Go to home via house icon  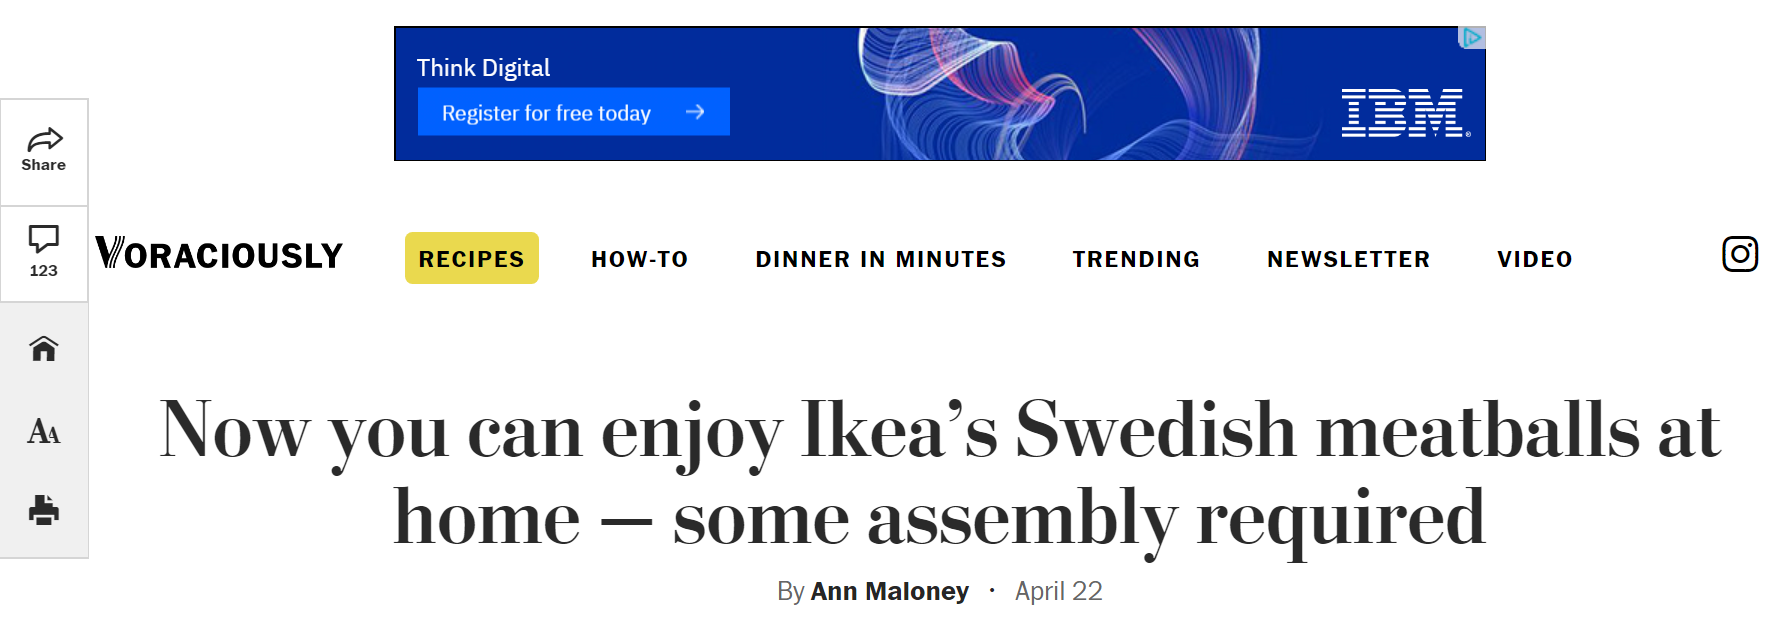(44, 348)
